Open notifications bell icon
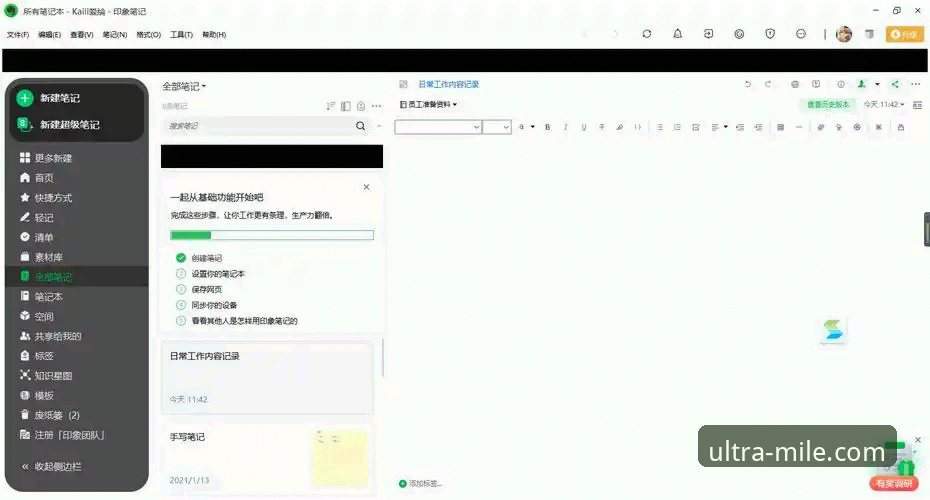Viewport: 930px width, 500px height. click(677, 34)
